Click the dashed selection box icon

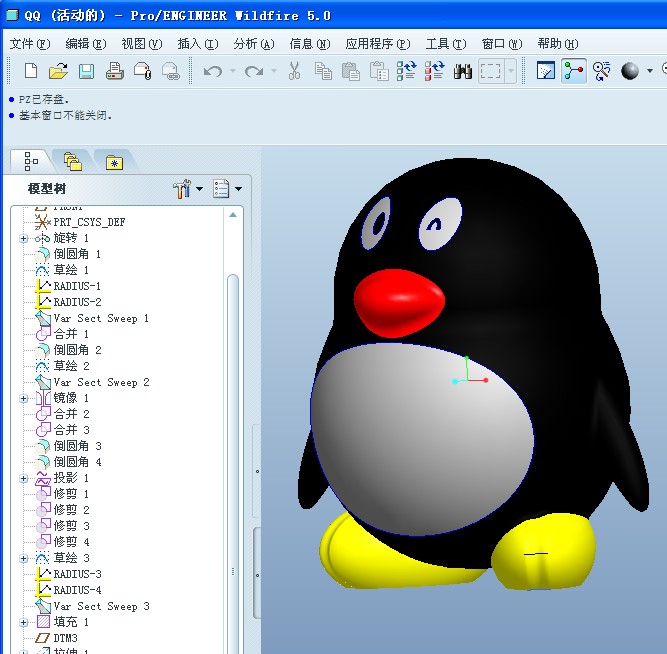(490, 71)
